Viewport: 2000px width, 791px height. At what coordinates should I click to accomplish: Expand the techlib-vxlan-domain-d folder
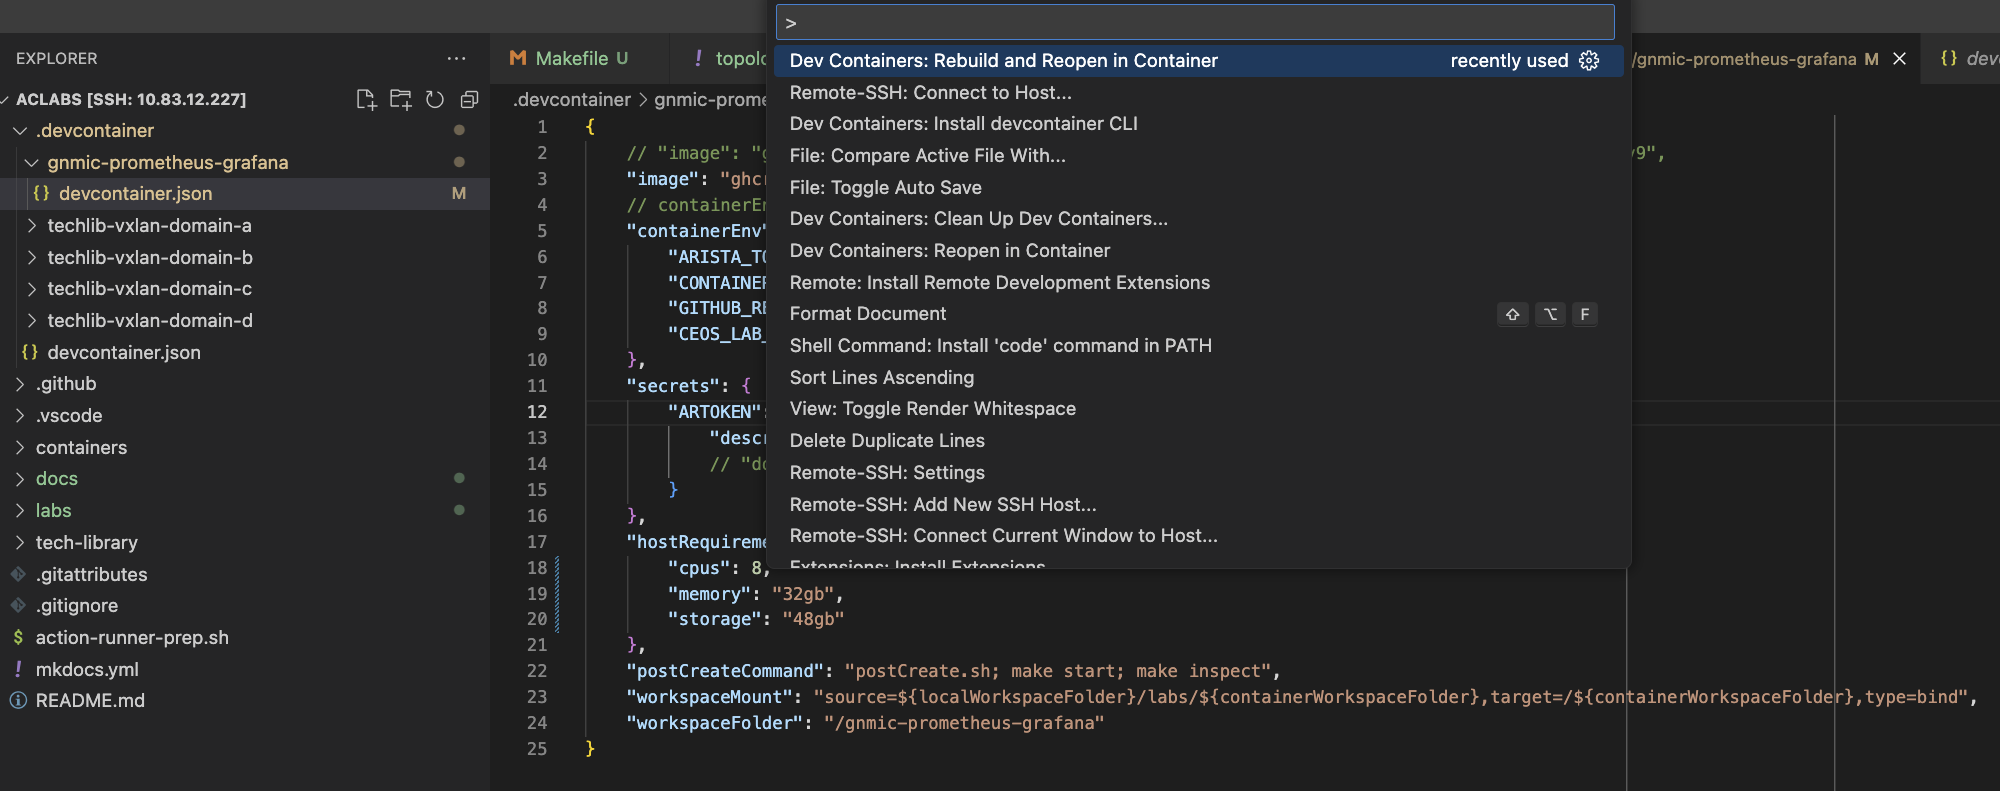point(31,320)
